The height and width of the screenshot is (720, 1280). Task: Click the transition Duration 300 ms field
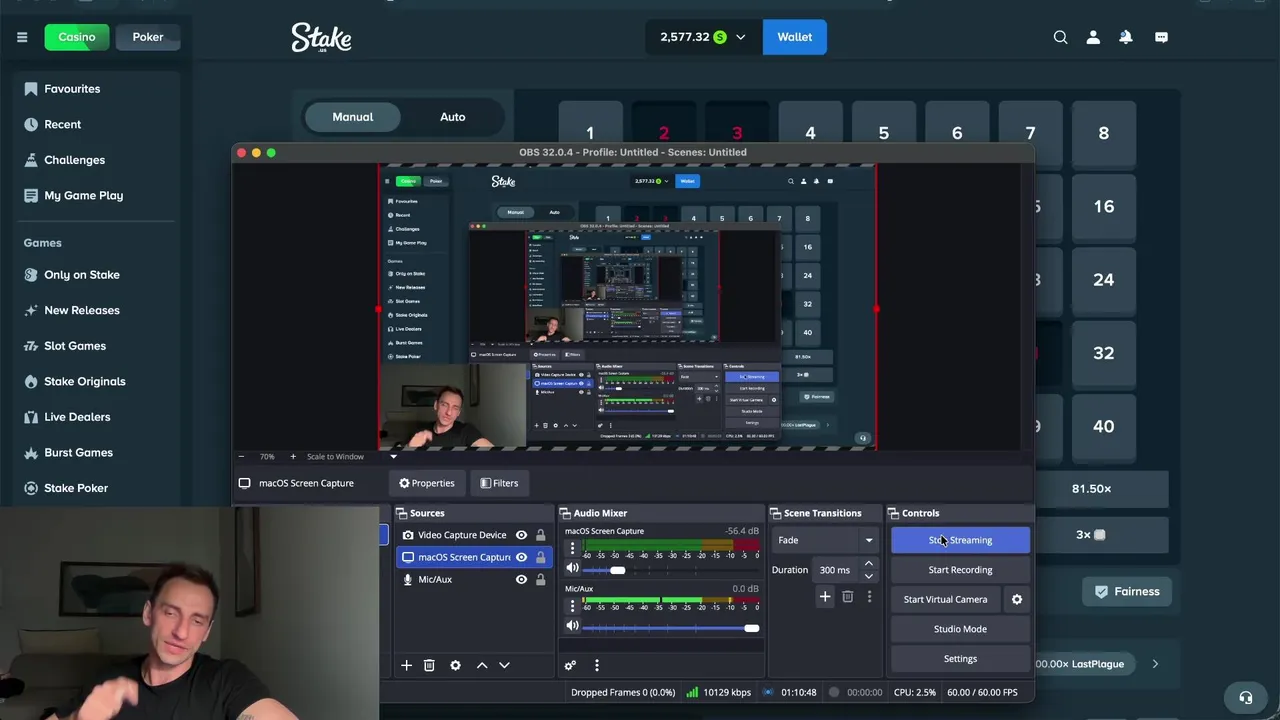[836, 570]
